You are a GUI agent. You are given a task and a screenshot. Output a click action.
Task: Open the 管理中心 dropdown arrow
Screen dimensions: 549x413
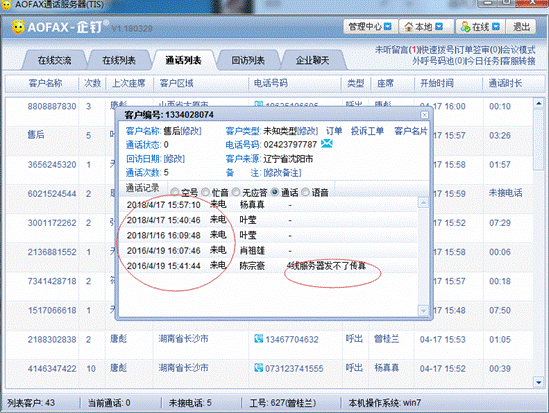click(x=388, y=27)
